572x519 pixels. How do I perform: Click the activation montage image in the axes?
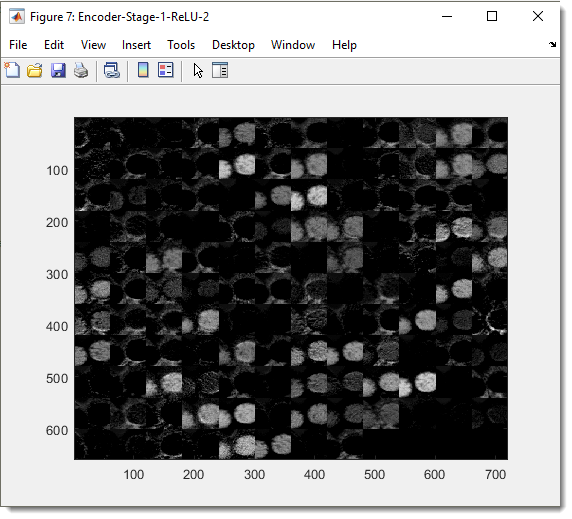tap(291, 288)
